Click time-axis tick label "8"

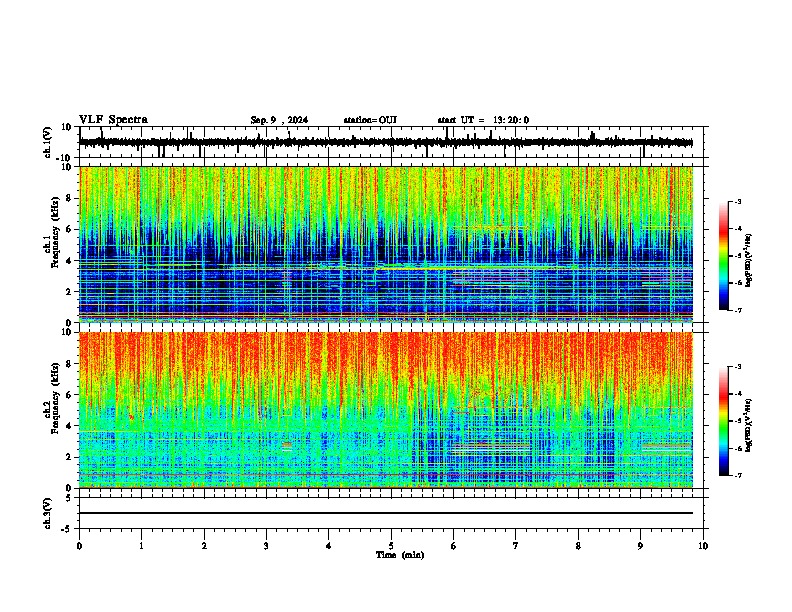tap(578, 546)
